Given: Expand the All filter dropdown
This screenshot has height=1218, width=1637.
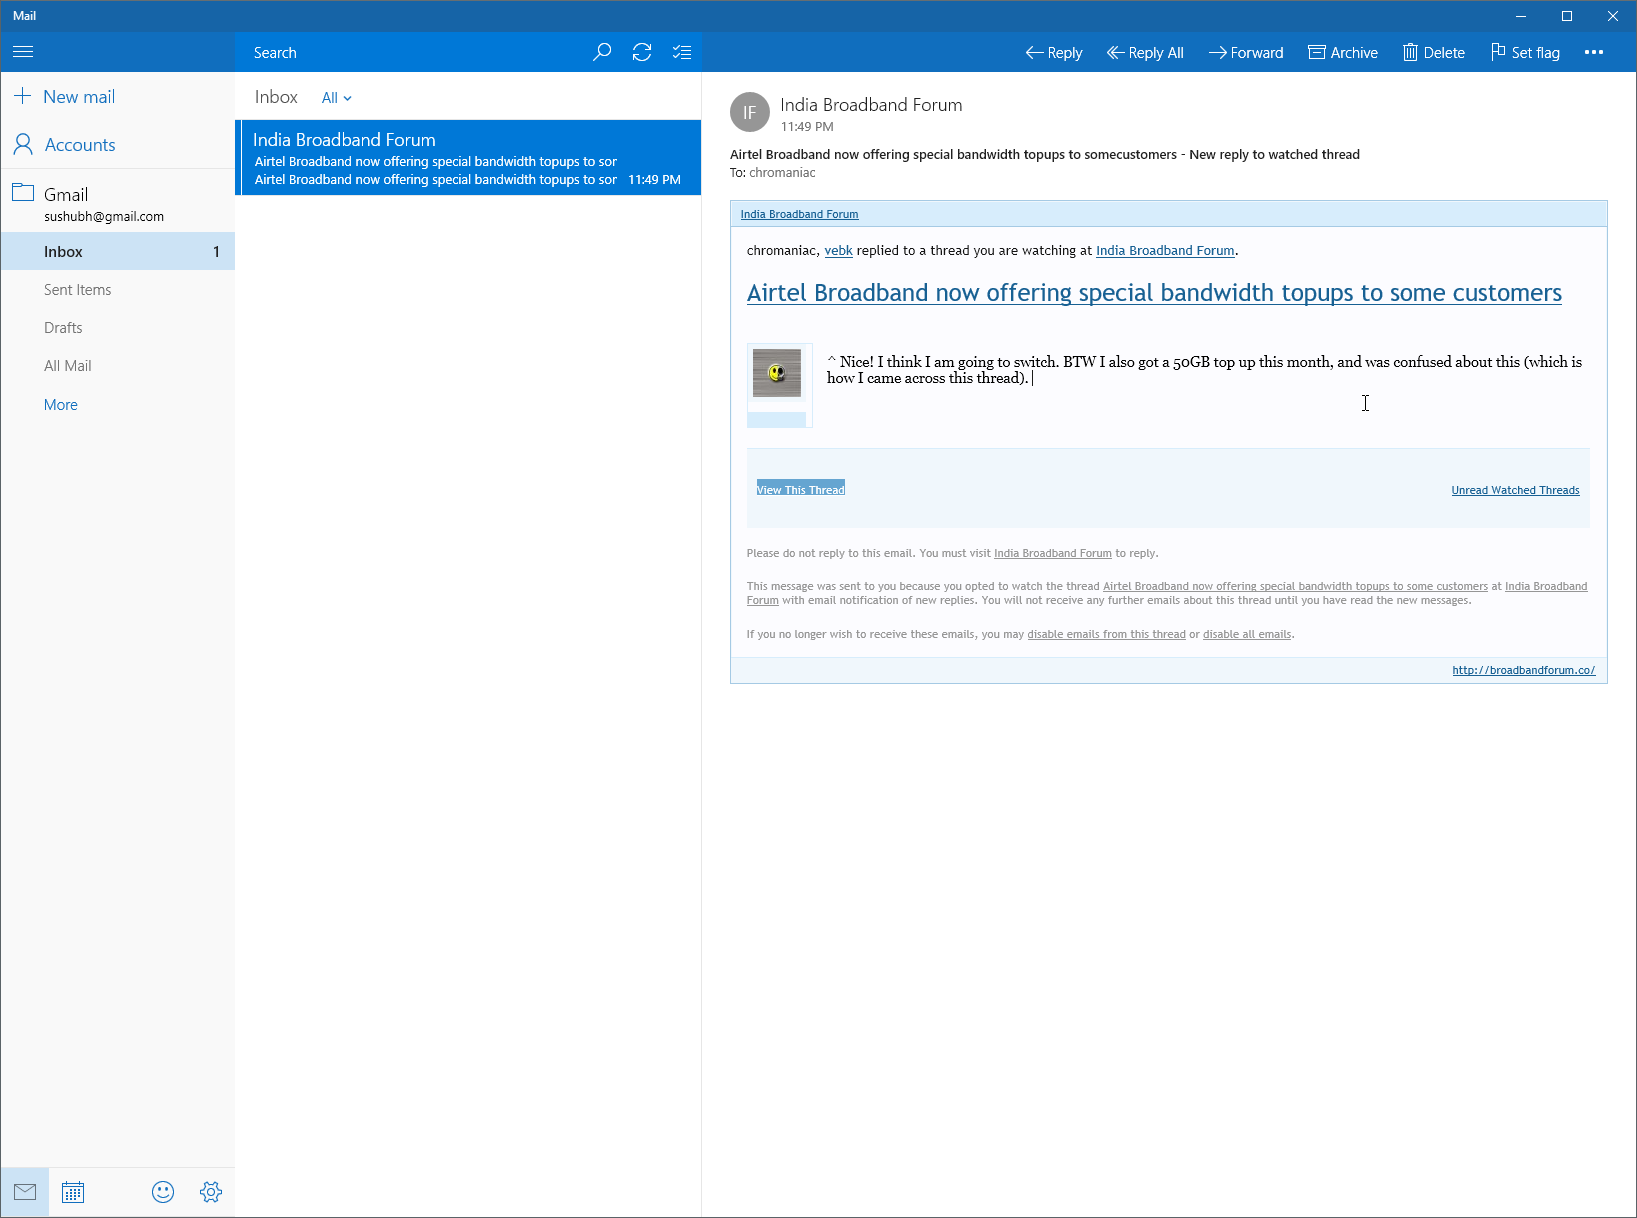Looking at the screenshot, I should pyautogui.click(x=336, y=98).
